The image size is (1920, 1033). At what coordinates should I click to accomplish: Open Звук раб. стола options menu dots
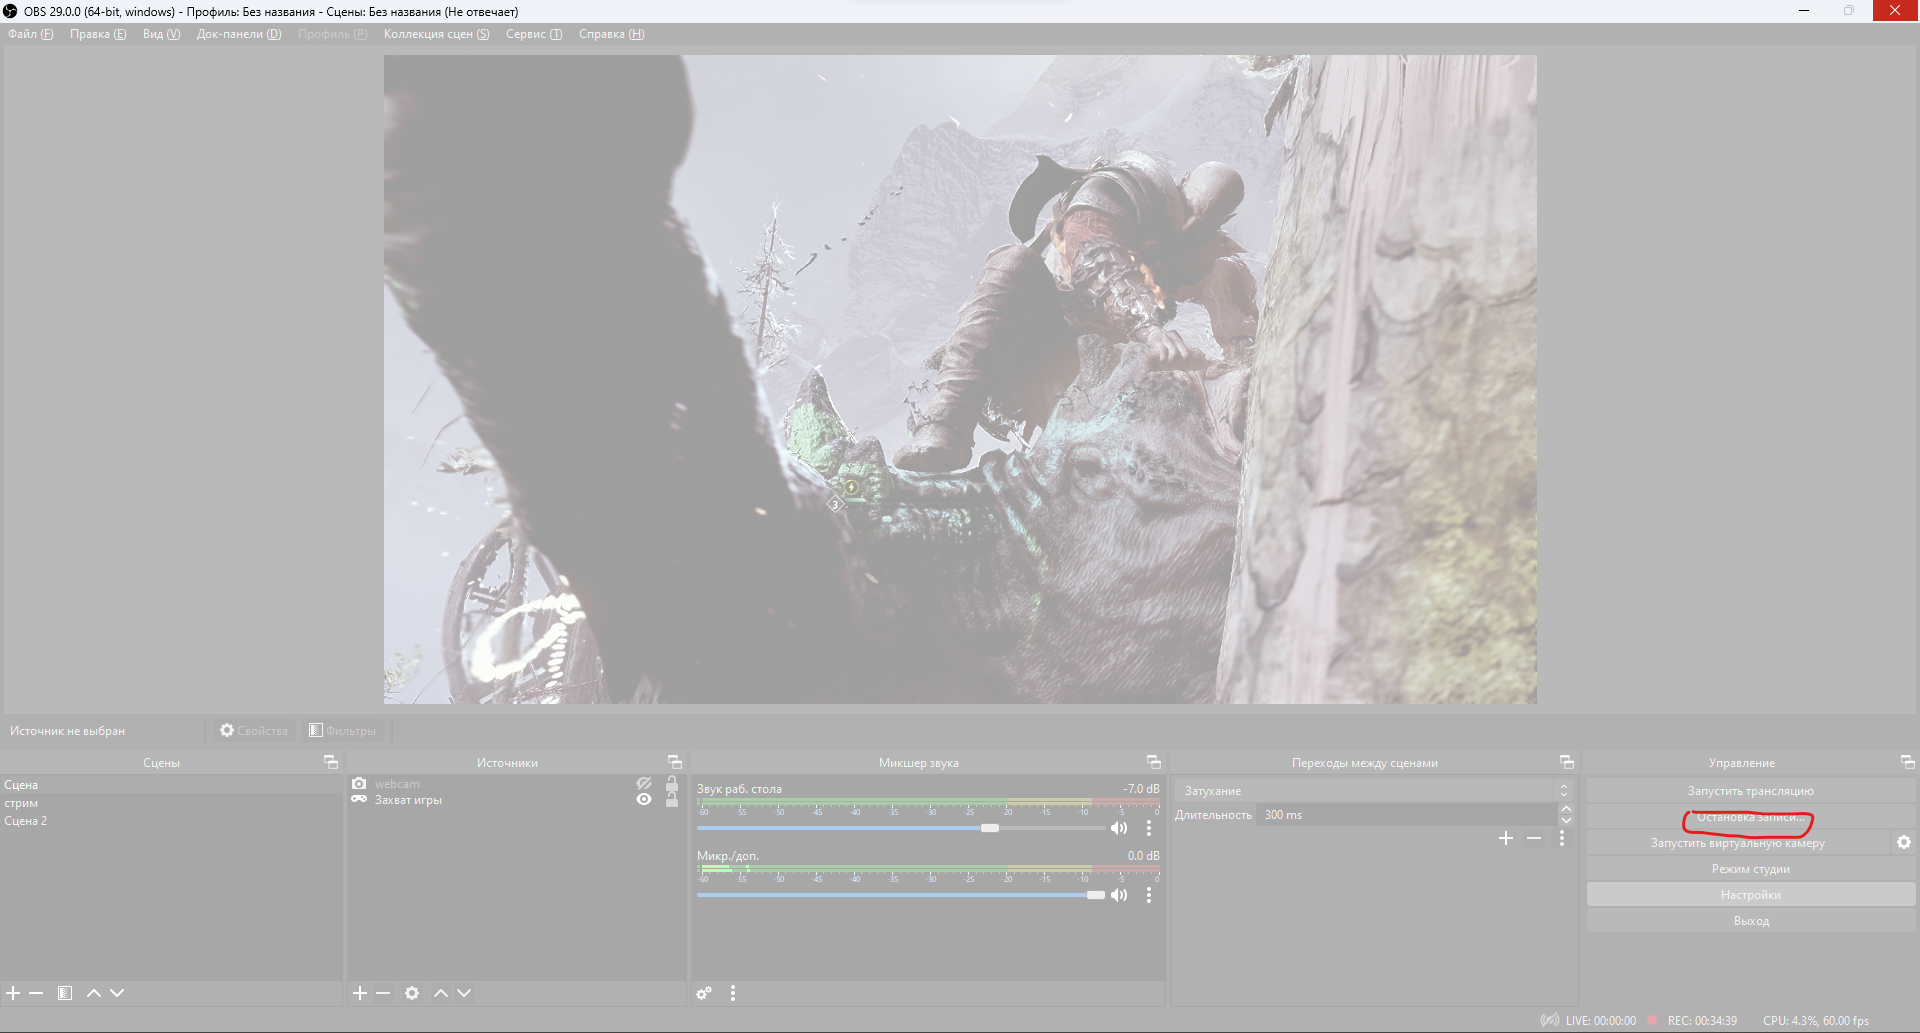coord(1149,828)
